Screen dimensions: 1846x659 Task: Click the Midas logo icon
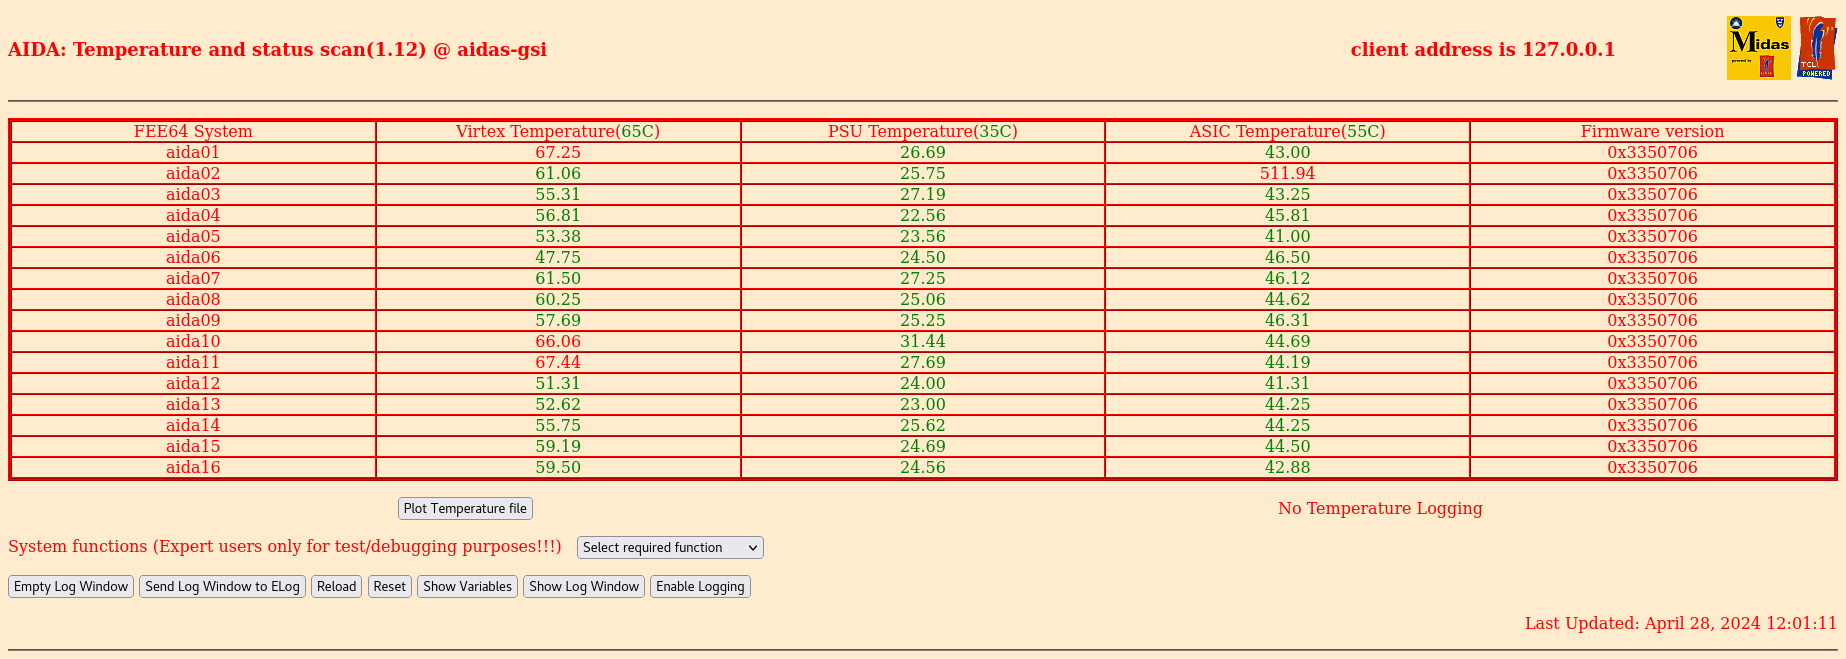[1758, 48]
